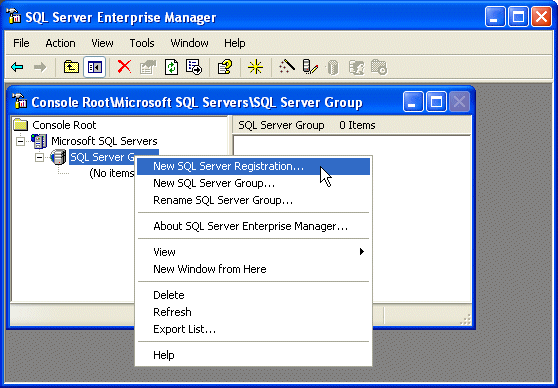Choose Help in the context menu
This screenshot has width=558, height=388.
(253, 355)
